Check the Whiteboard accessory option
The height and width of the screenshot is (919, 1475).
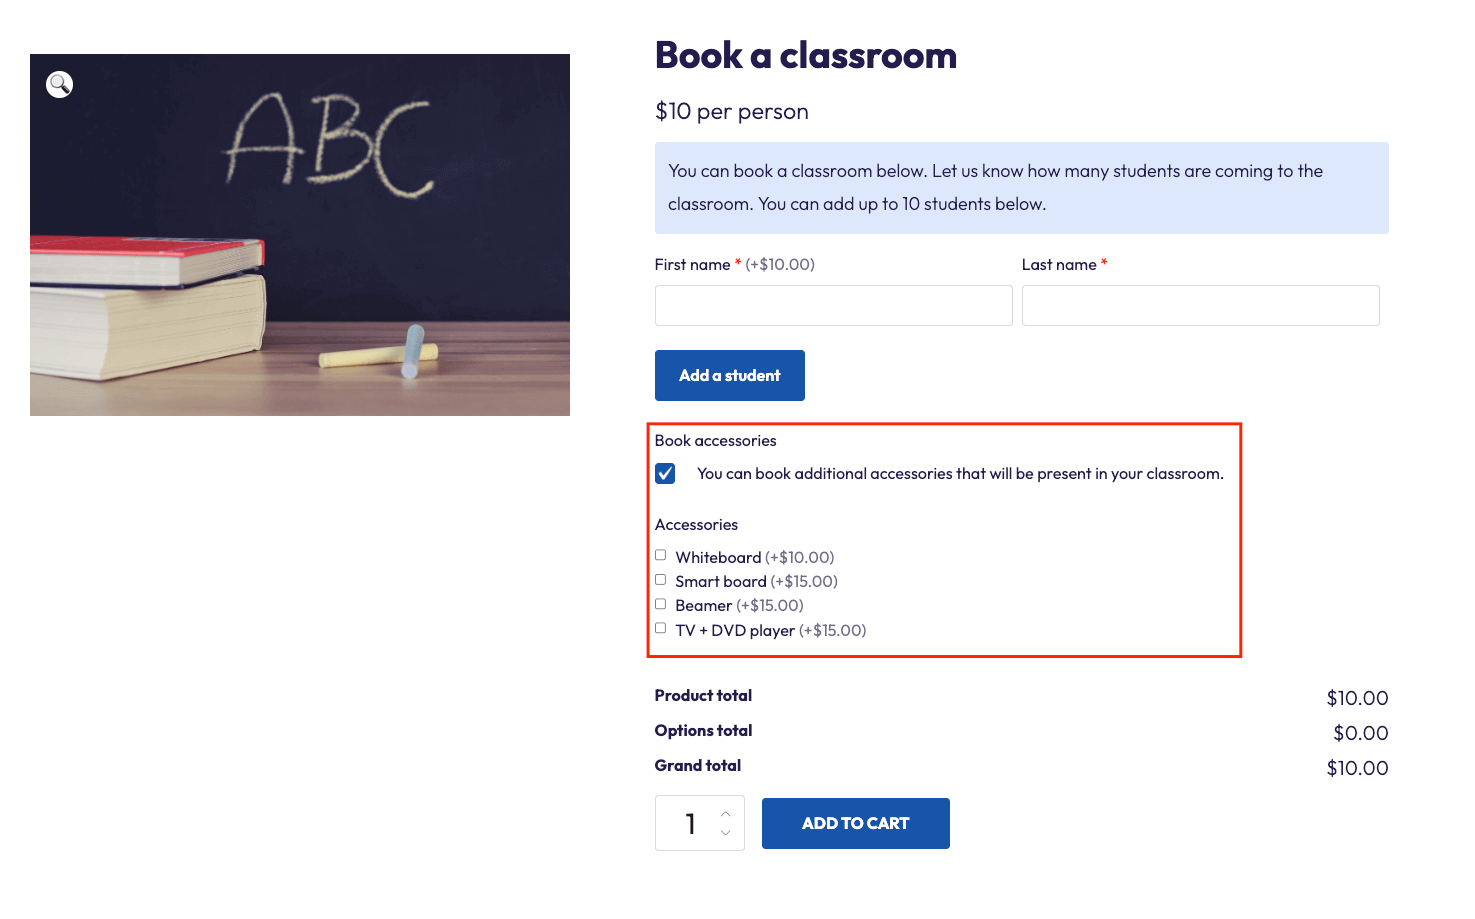click(660, 555)
